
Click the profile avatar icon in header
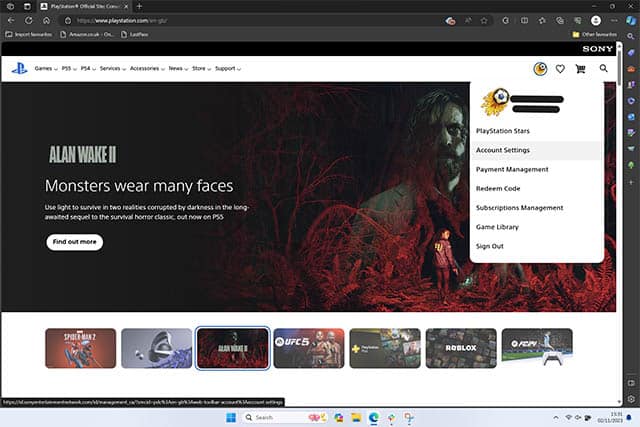tap(540, 69)
